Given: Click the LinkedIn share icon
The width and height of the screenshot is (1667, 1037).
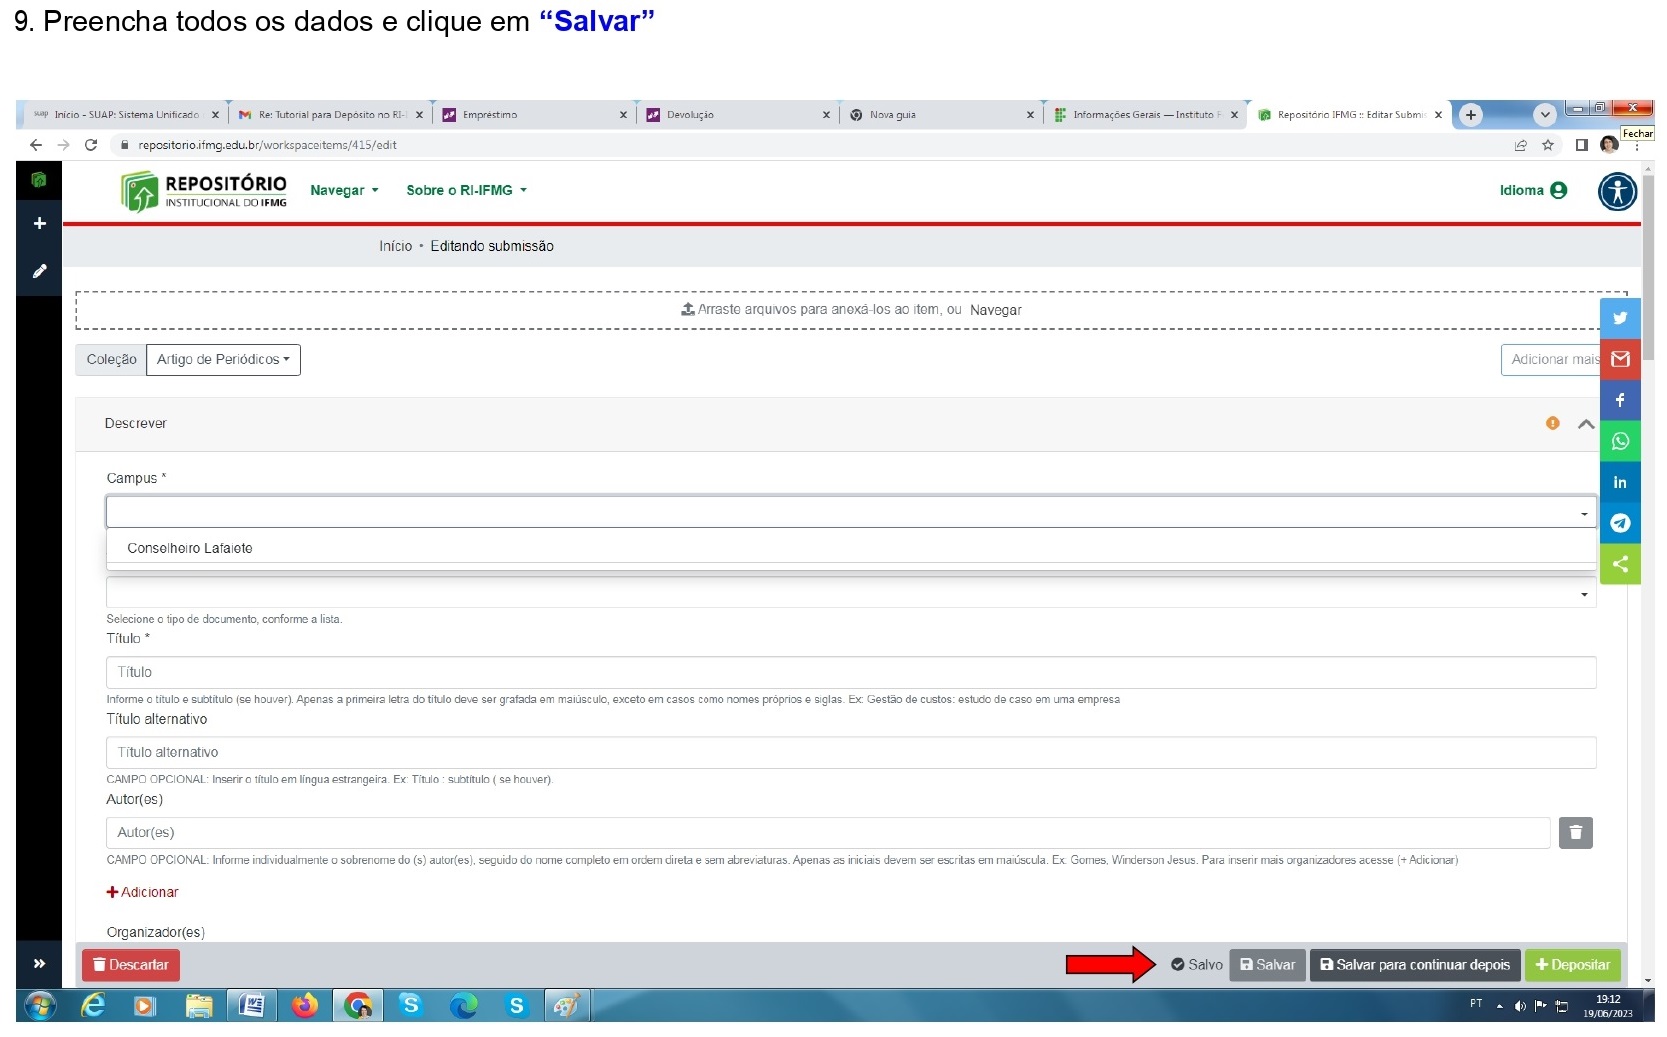Looking at the screenshot, I should [x=1620, y=482].
